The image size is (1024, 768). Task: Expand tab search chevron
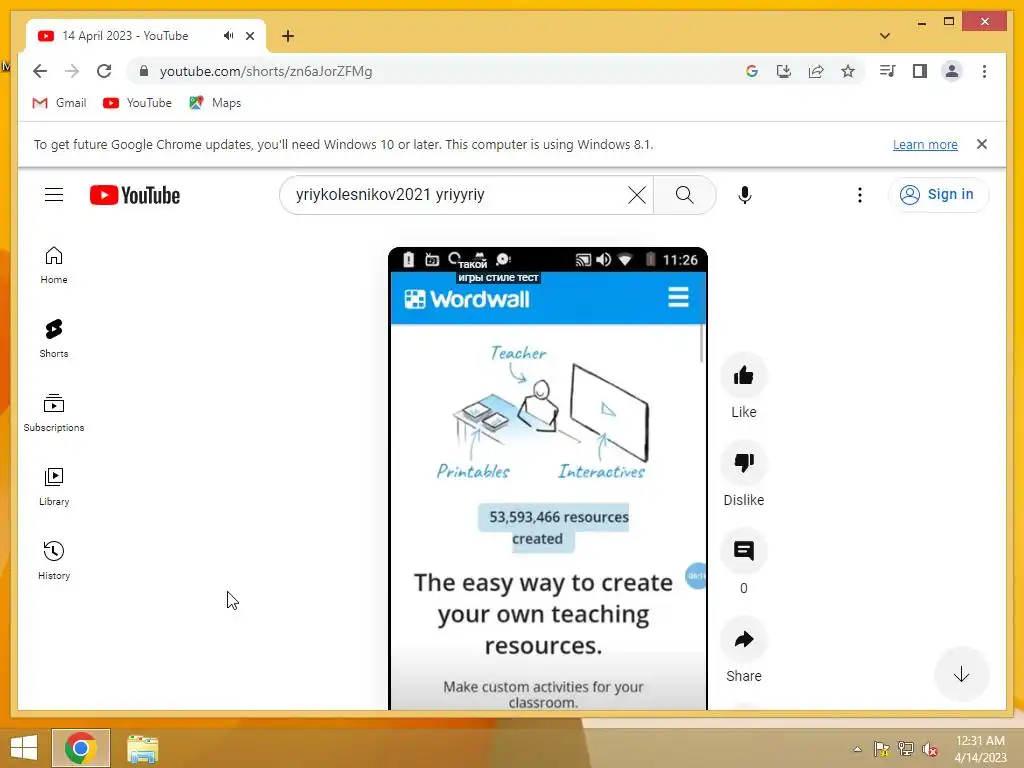tap(885, 36)
